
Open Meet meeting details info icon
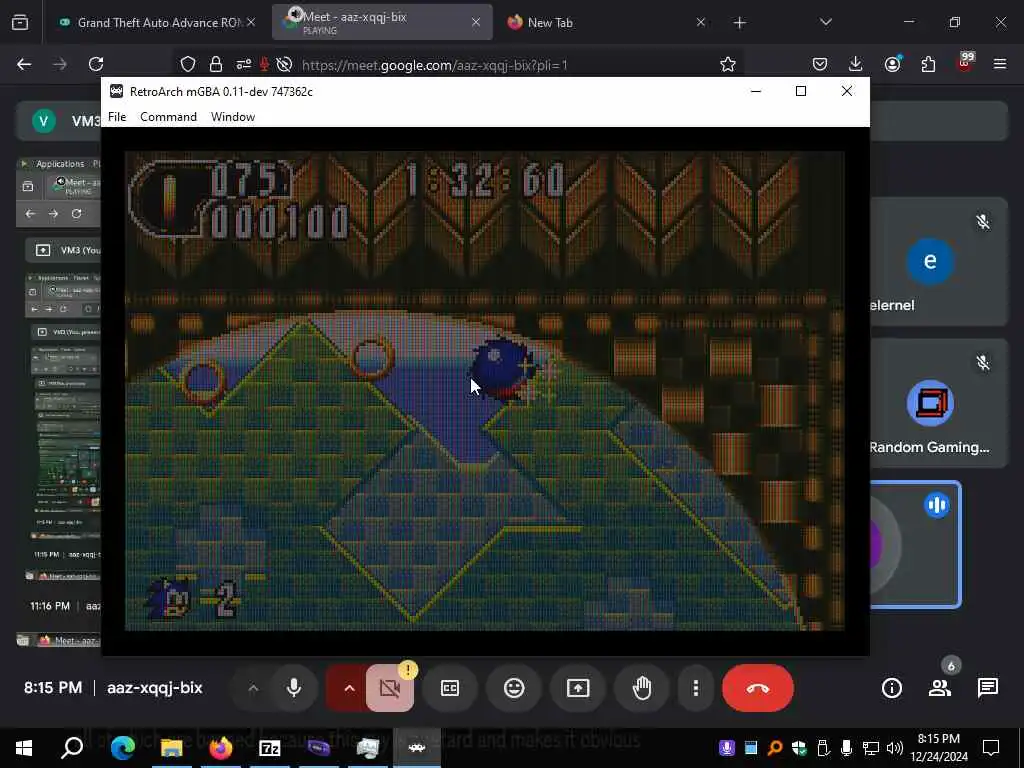(891, 688)
